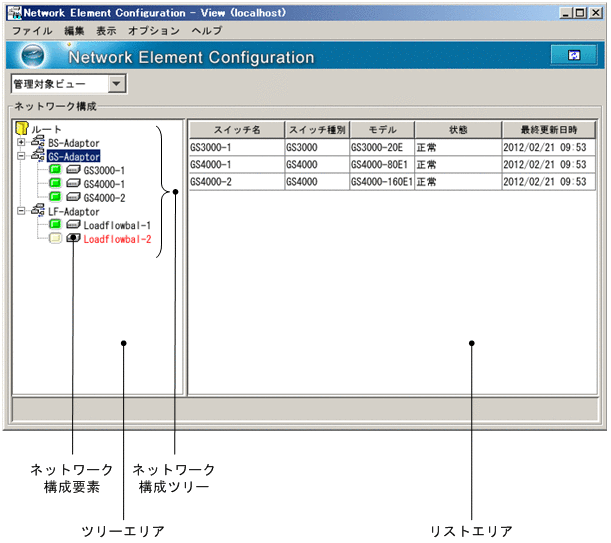Click the root folder icon in tree
The image size is (611, 543).
coord(22,129)
